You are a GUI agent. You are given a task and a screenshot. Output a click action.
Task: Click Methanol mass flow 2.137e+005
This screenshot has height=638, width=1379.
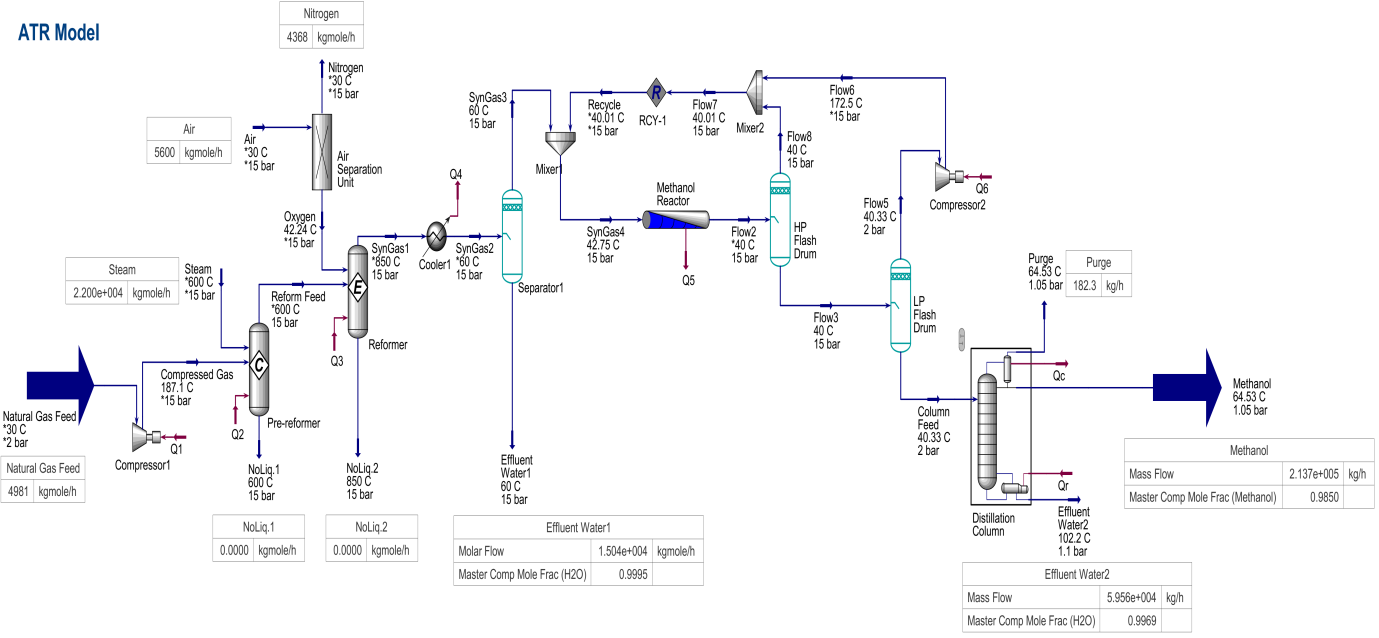1314,474
